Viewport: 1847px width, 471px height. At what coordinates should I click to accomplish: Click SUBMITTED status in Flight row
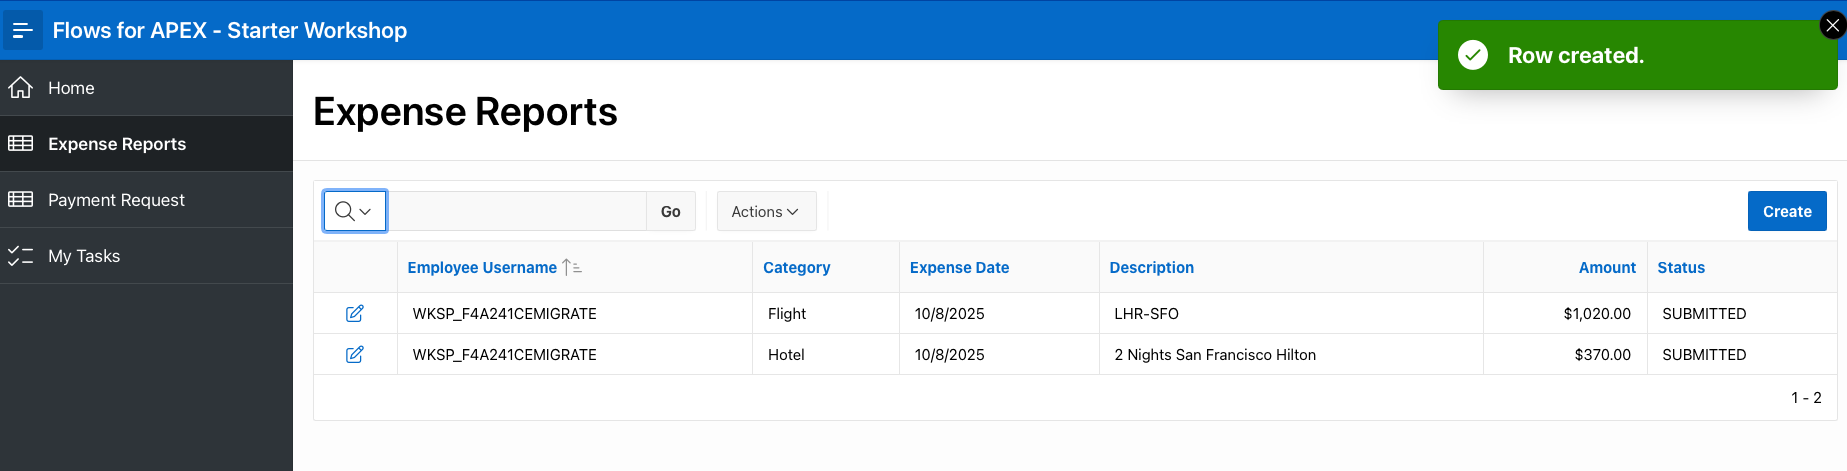click(1704, 313)
